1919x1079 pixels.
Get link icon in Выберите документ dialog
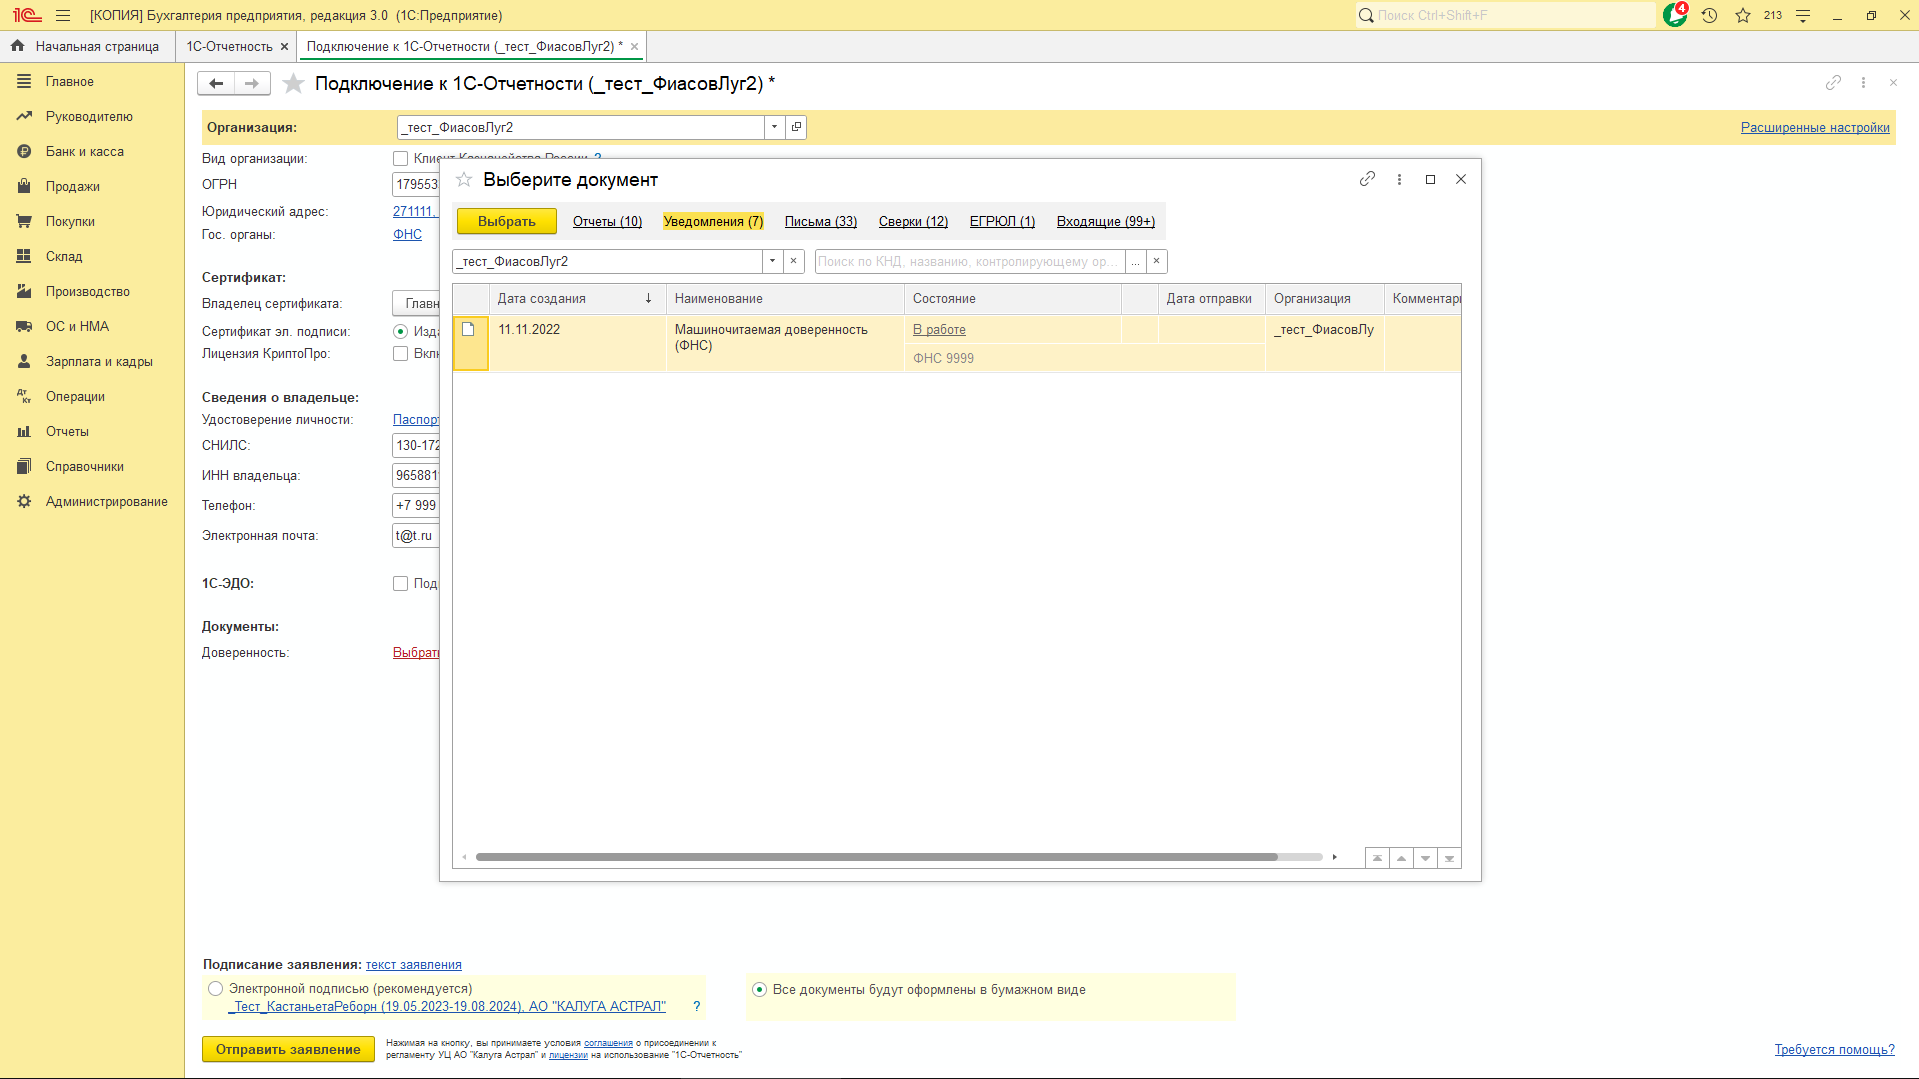1367,179
